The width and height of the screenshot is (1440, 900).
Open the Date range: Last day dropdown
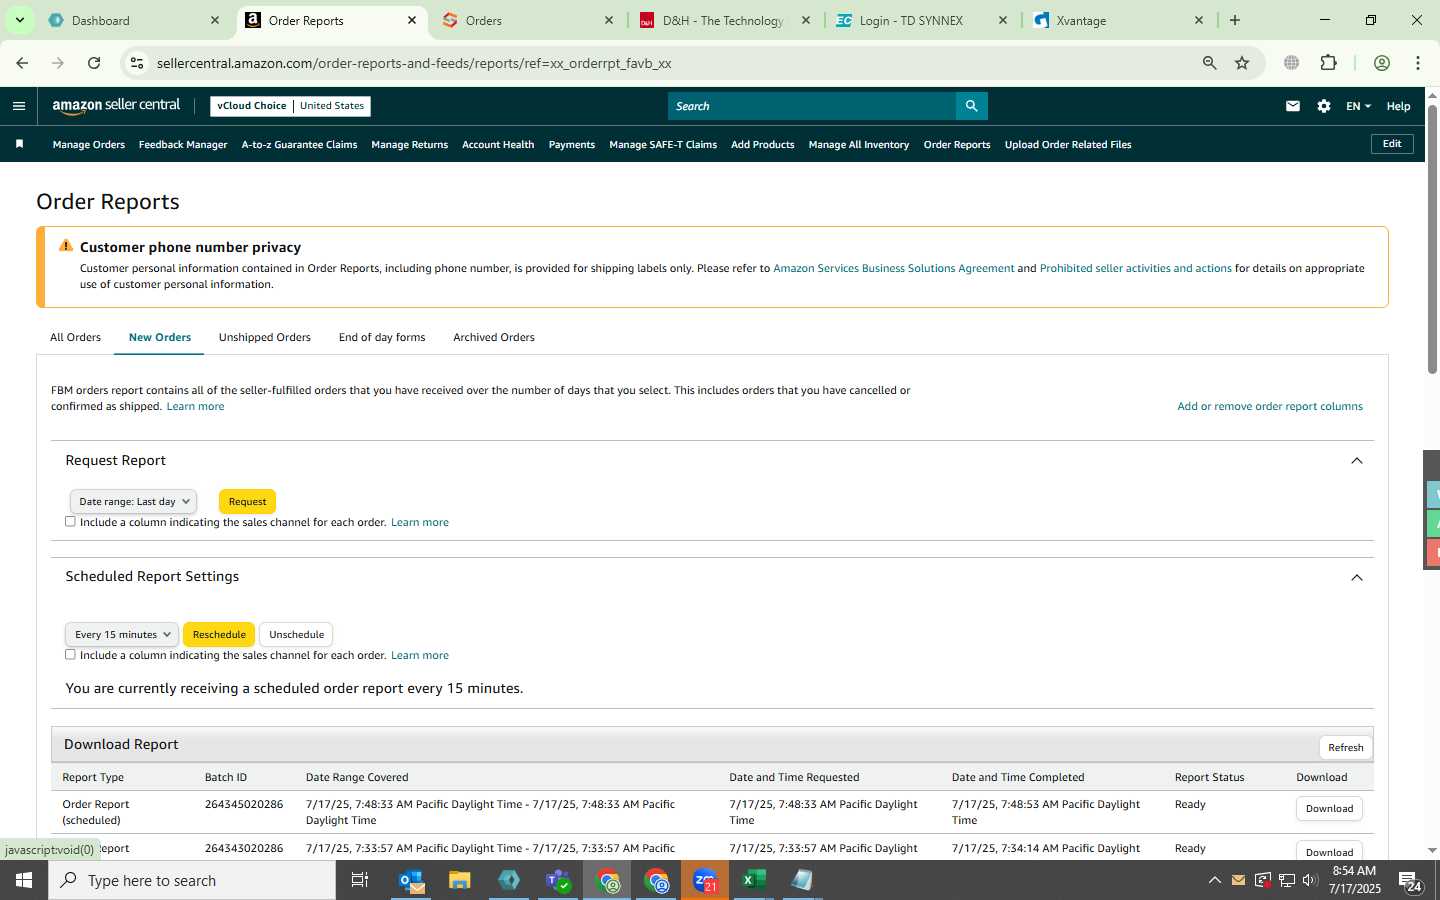pyautogui.click(x=133, y=501)
